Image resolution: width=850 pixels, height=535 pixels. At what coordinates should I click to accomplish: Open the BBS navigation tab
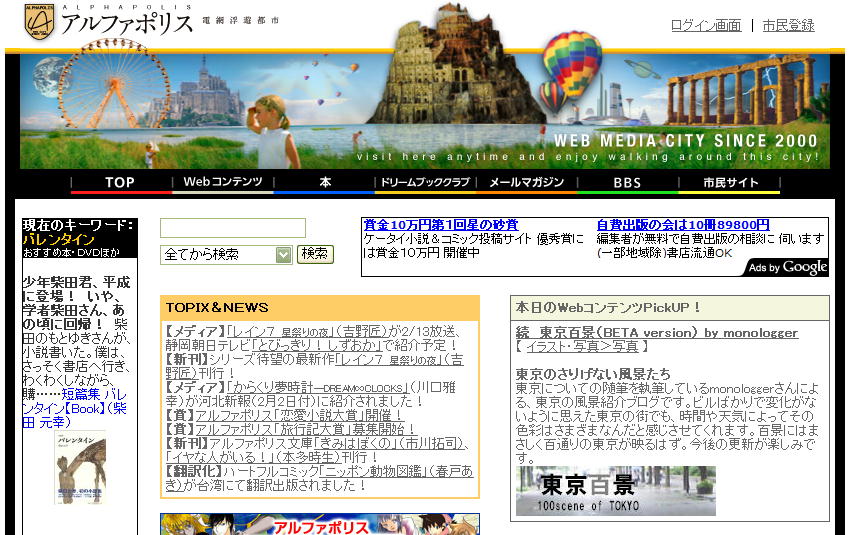(x=627, y=183)
